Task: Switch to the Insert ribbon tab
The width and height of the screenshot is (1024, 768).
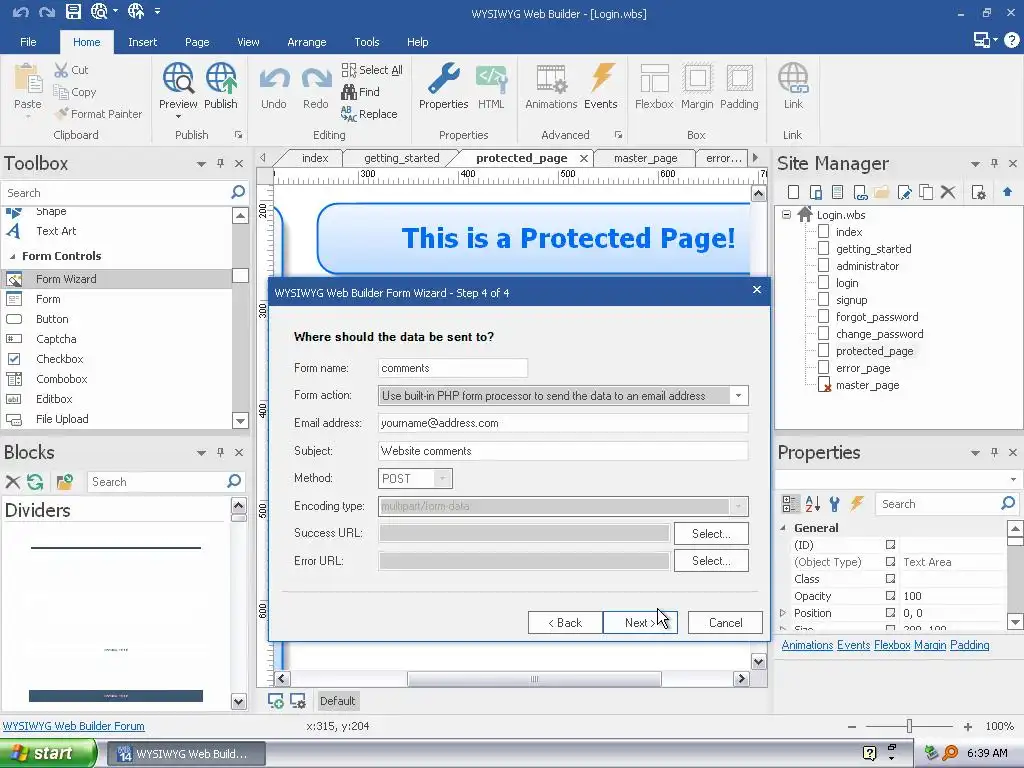Action: [x=142, y=42]
